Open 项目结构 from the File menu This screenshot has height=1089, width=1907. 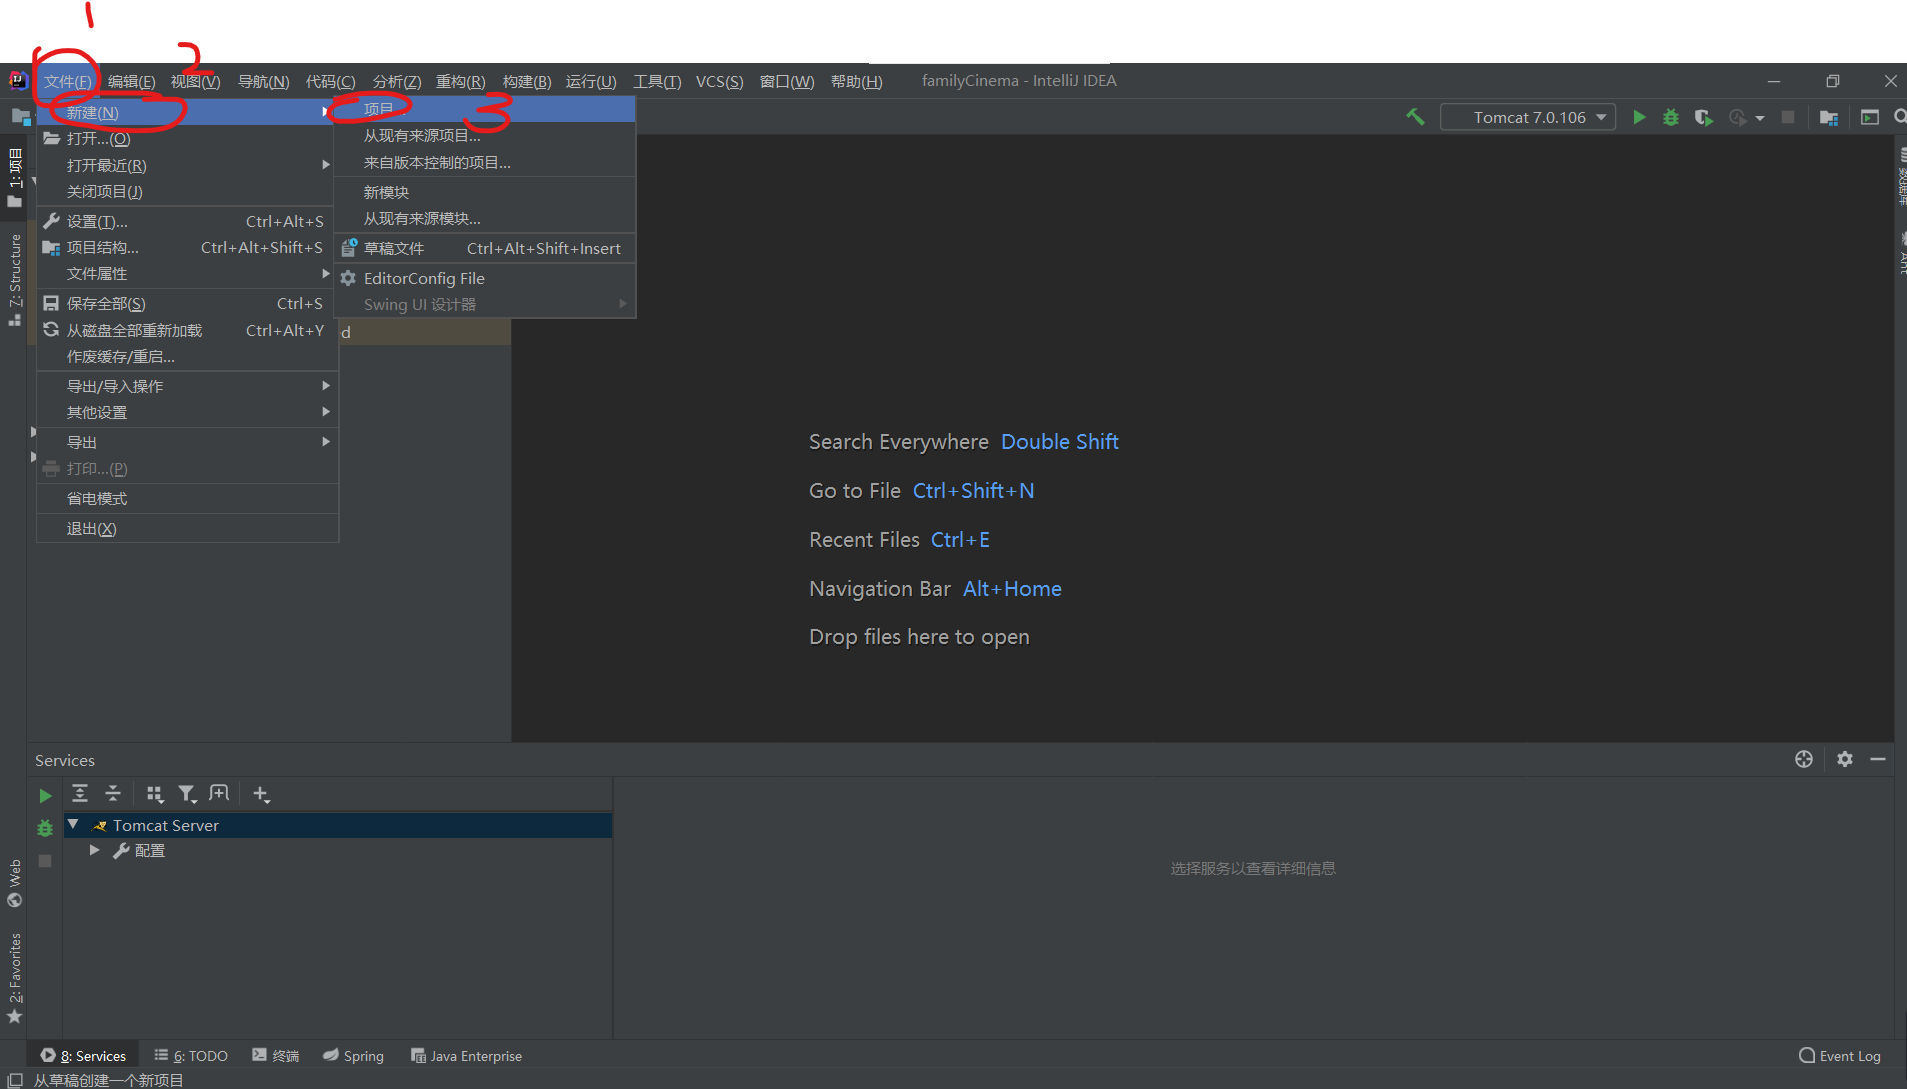point(188,247)
